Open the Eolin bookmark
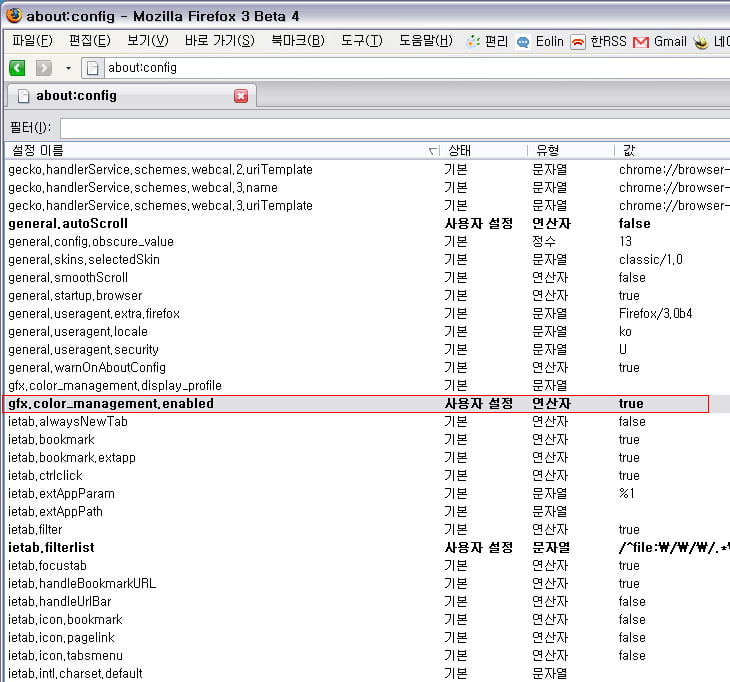The height and width of the screenshot is (682, 730). tap(540, 41)
